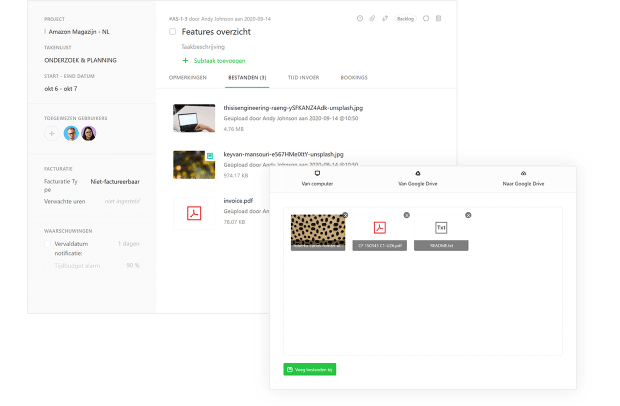Click the Subtaak toevoegen link
This screenshot has width=620, height=406.
click(219, 60)
